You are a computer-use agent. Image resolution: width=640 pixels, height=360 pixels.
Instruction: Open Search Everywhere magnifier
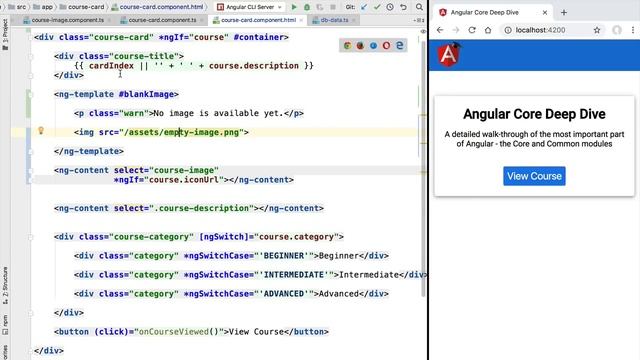[419, 7]
